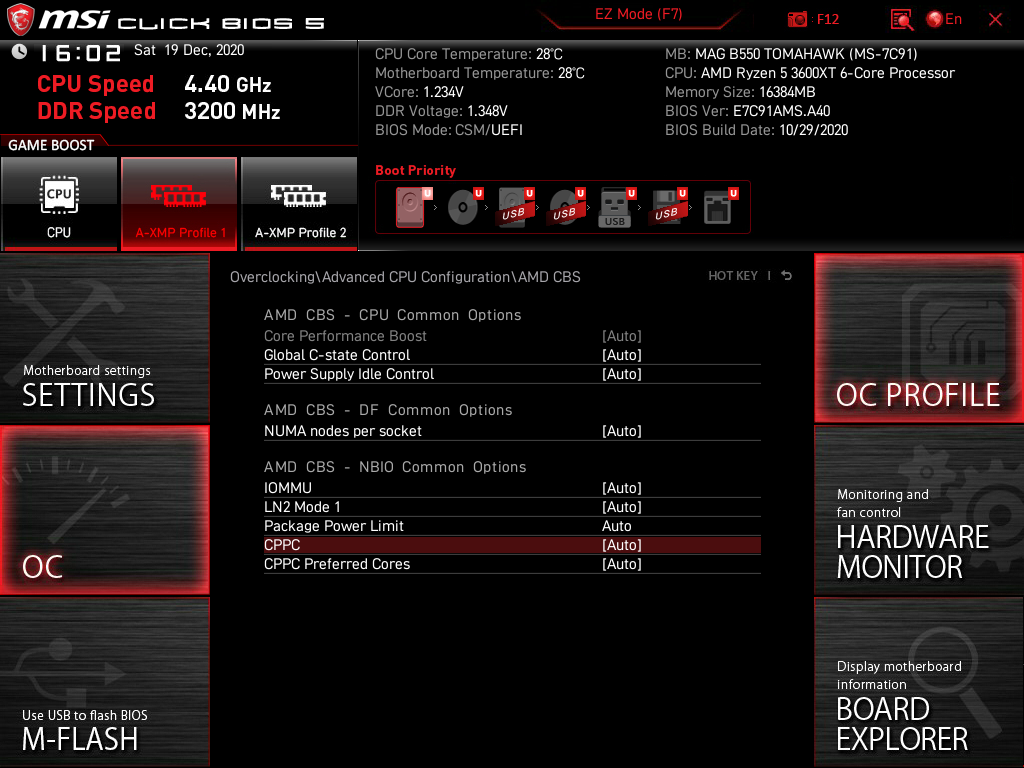Select the hard disk boot priority device
The width and height of the screenshot is (1024, 768).
point(411,207)
